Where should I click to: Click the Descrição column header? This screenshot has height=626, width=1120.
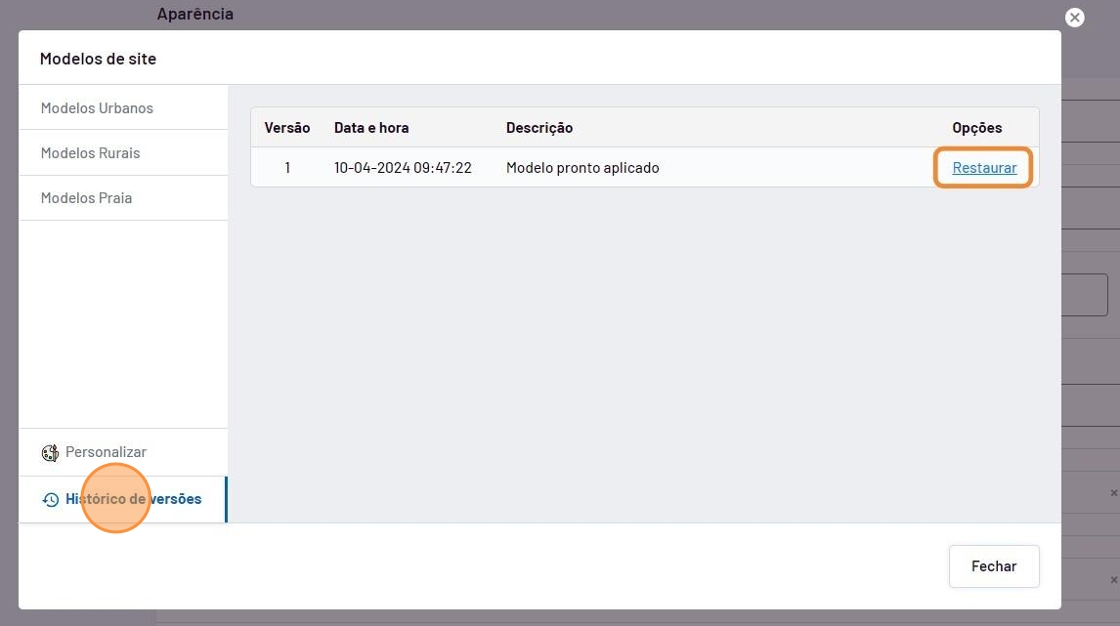point(539,128)
